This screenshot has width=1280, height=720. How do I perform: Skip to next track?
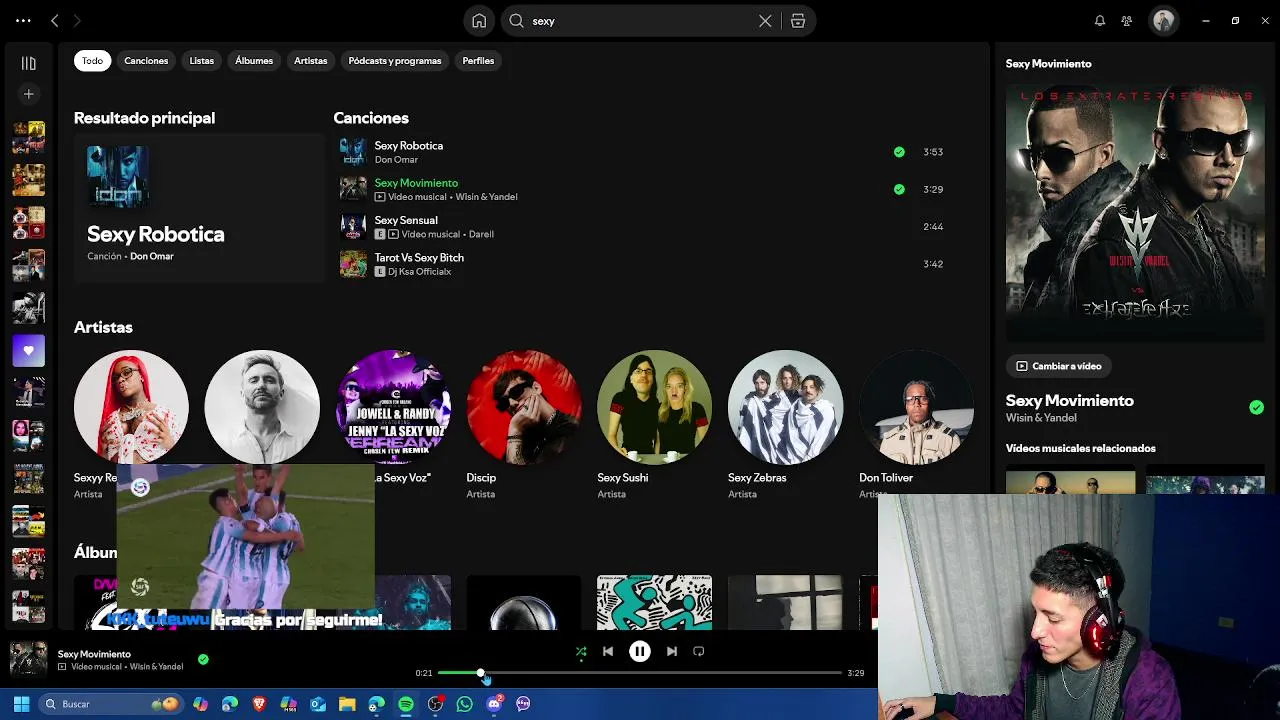point(672,652)
